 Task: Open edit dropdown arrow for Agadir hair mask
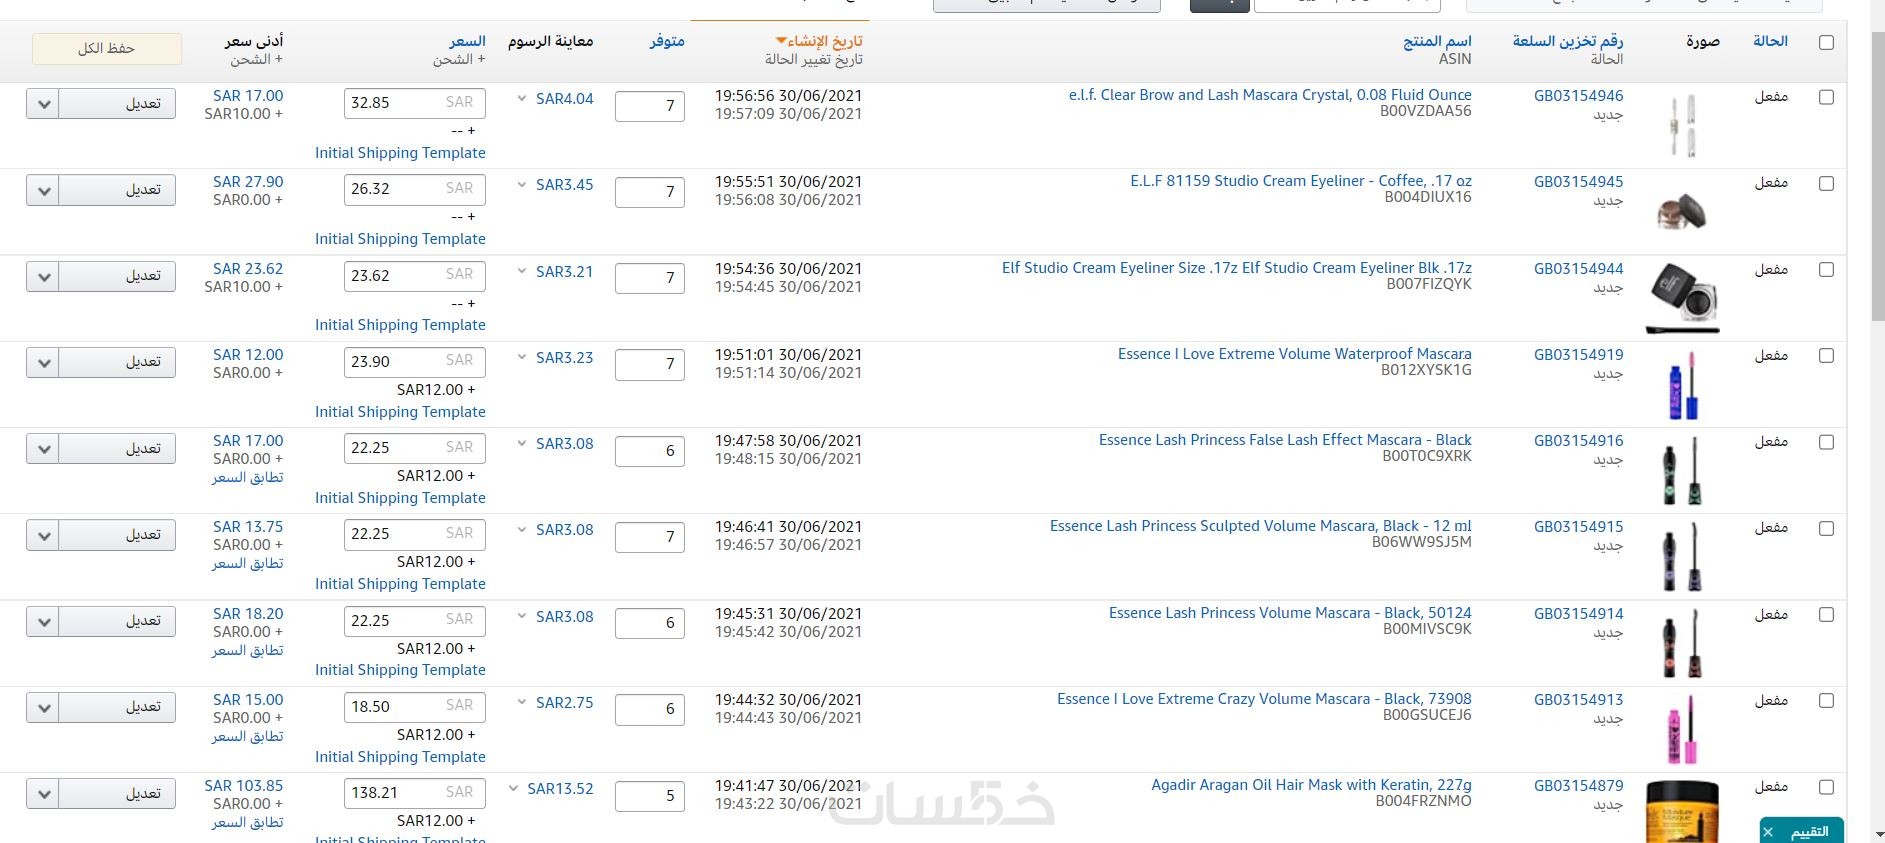tap(43, 794)
